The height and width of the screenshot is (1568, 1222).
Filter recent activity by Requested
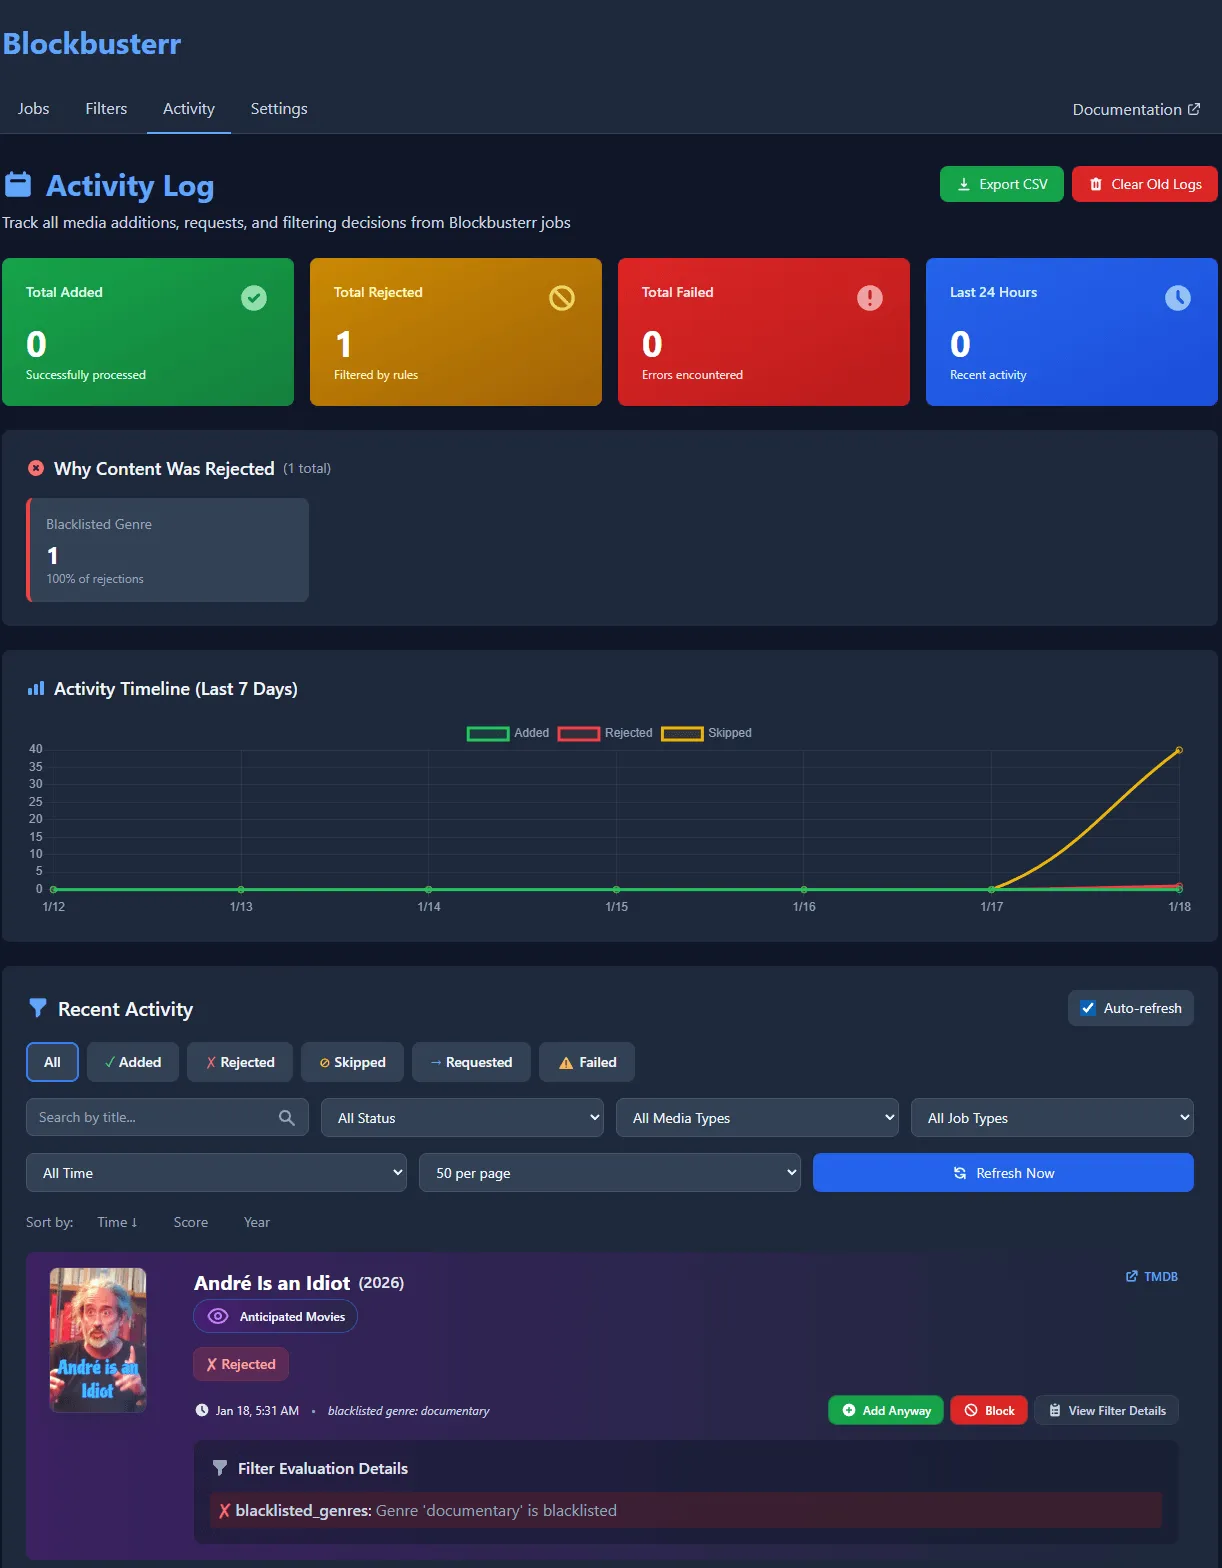pos(471,1062)
